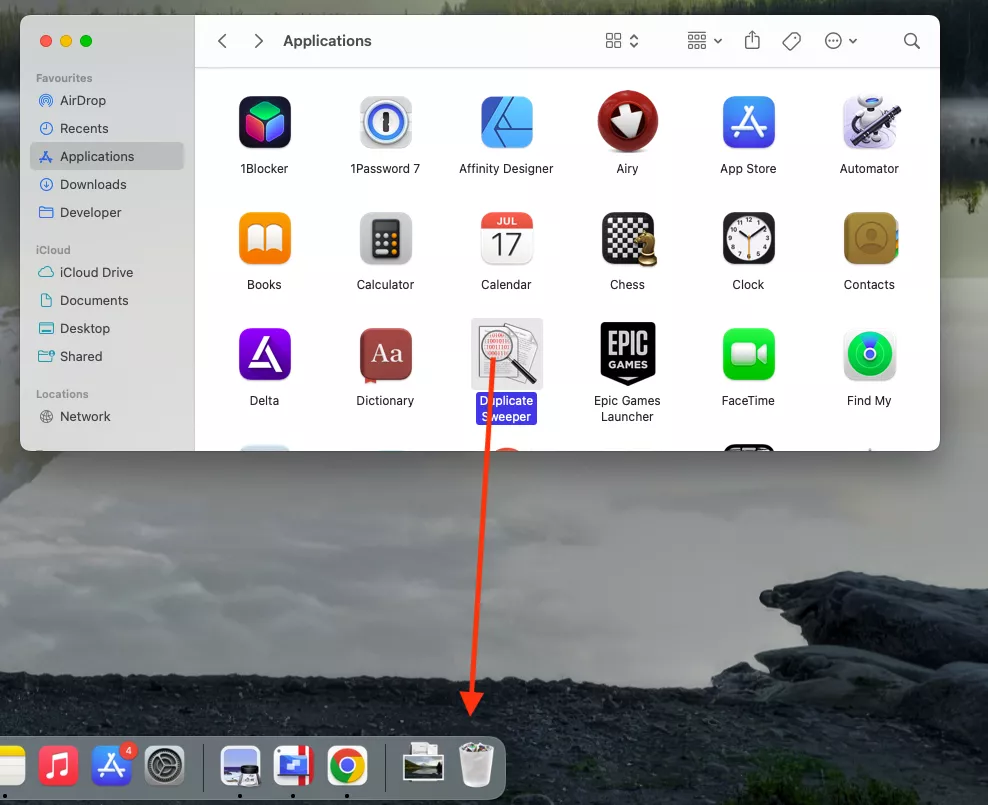Click the back navigation arrow
The height and width of the screenshot is (805, 988).
[223, 41]
